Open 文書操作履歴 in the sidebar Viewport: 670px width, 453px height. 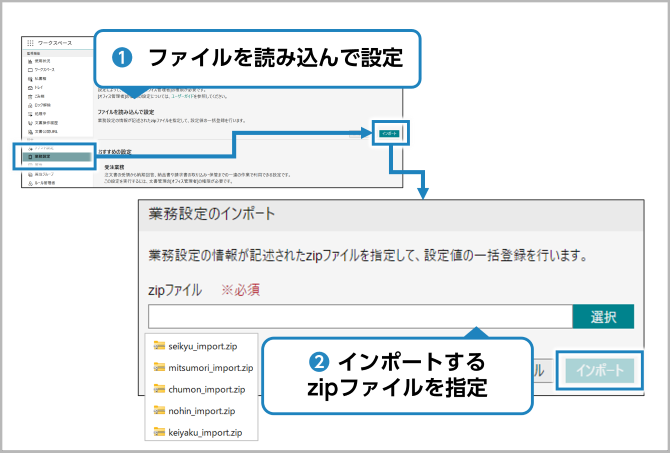coord(43,123)
